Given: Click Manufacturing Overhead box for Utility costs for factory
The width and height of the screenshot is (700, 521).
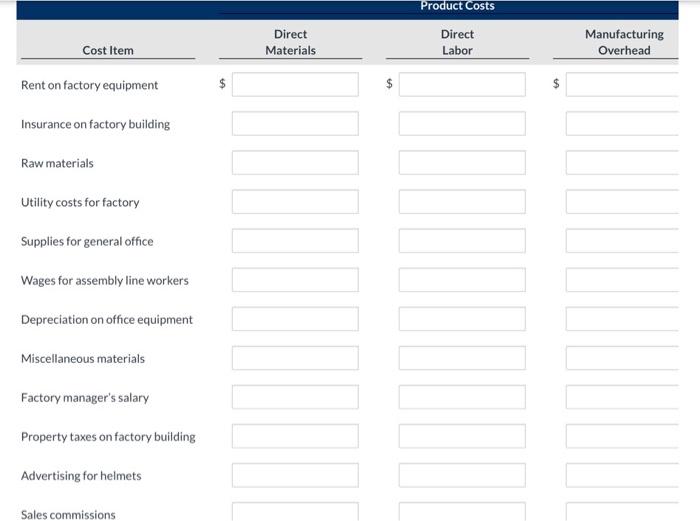Looking at the screenshot, I should pos(622,202).
